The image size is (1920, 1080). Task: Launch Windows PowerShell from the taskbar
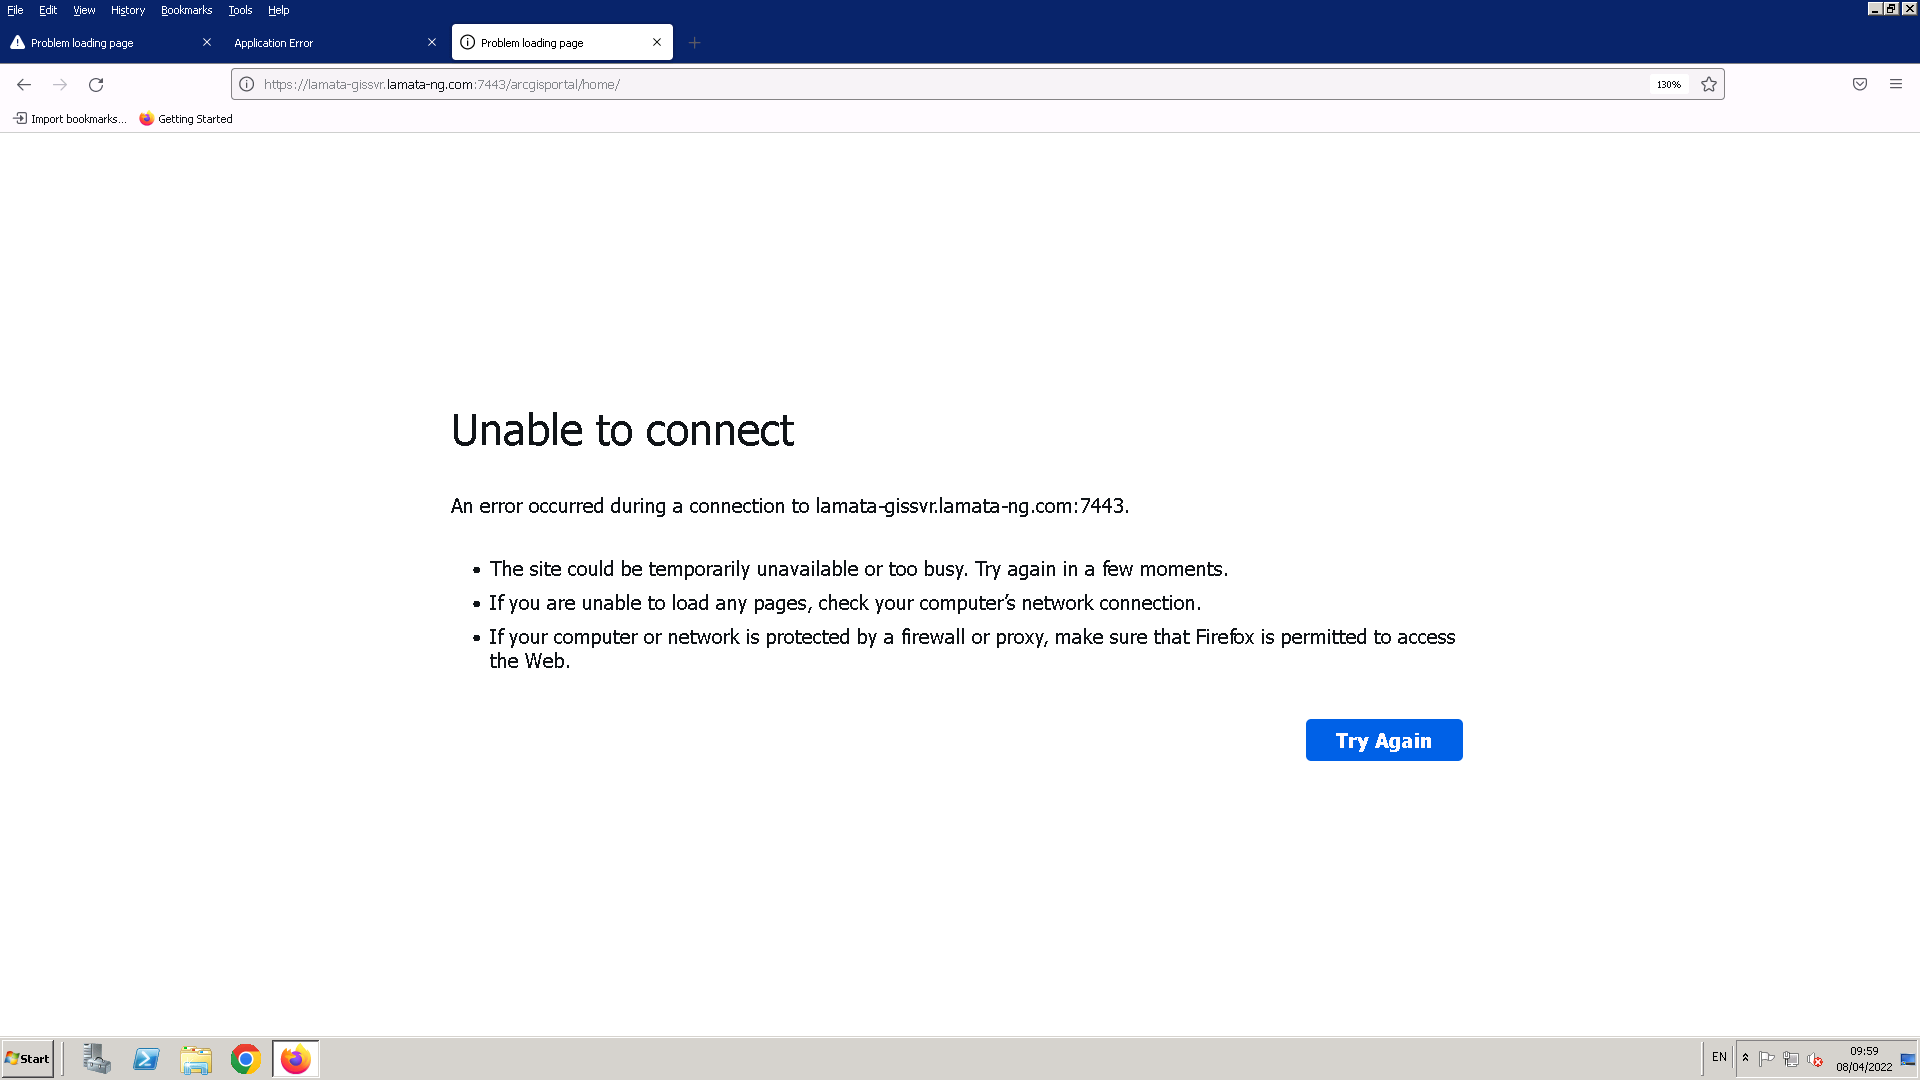tap(146, 1058)
